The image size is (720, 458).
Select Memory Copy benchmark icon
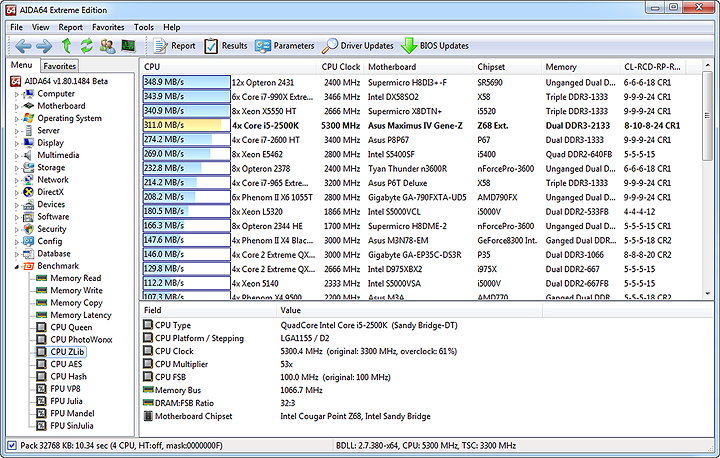click(41, 303)
